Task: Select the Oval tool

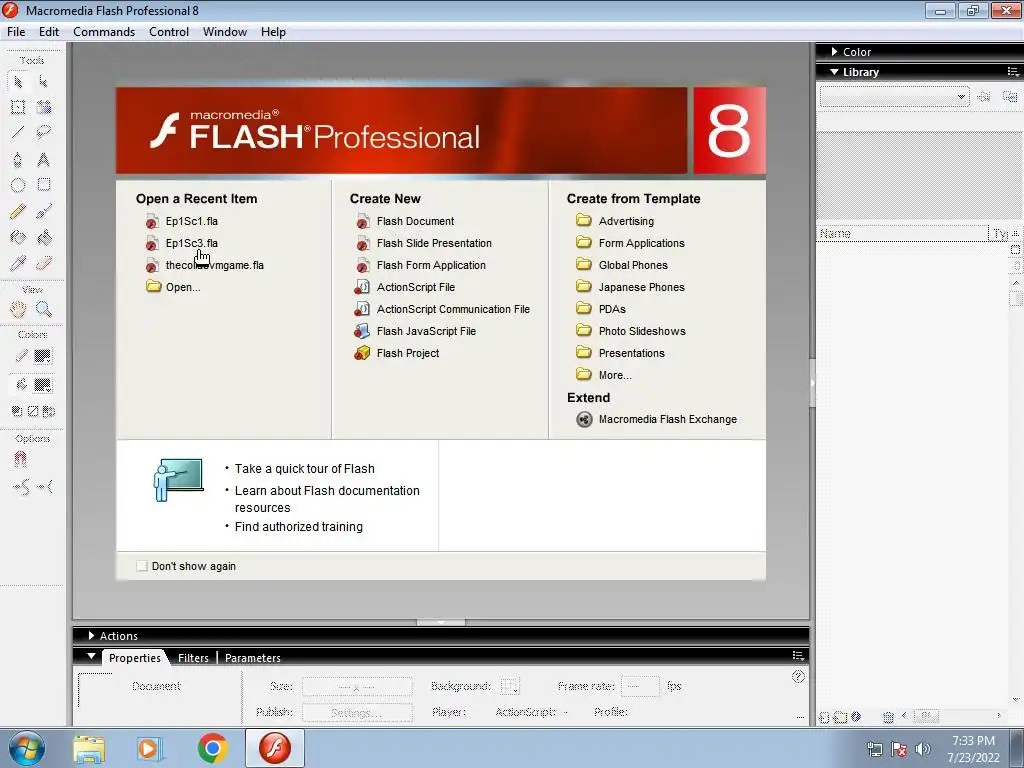Action: click(x=18, y=185)
